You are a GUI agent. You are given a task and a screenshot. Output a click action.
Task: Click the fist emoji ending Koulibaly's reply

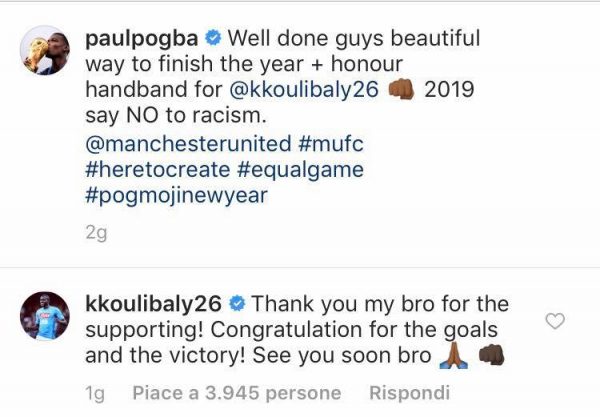tap(491, 355)
